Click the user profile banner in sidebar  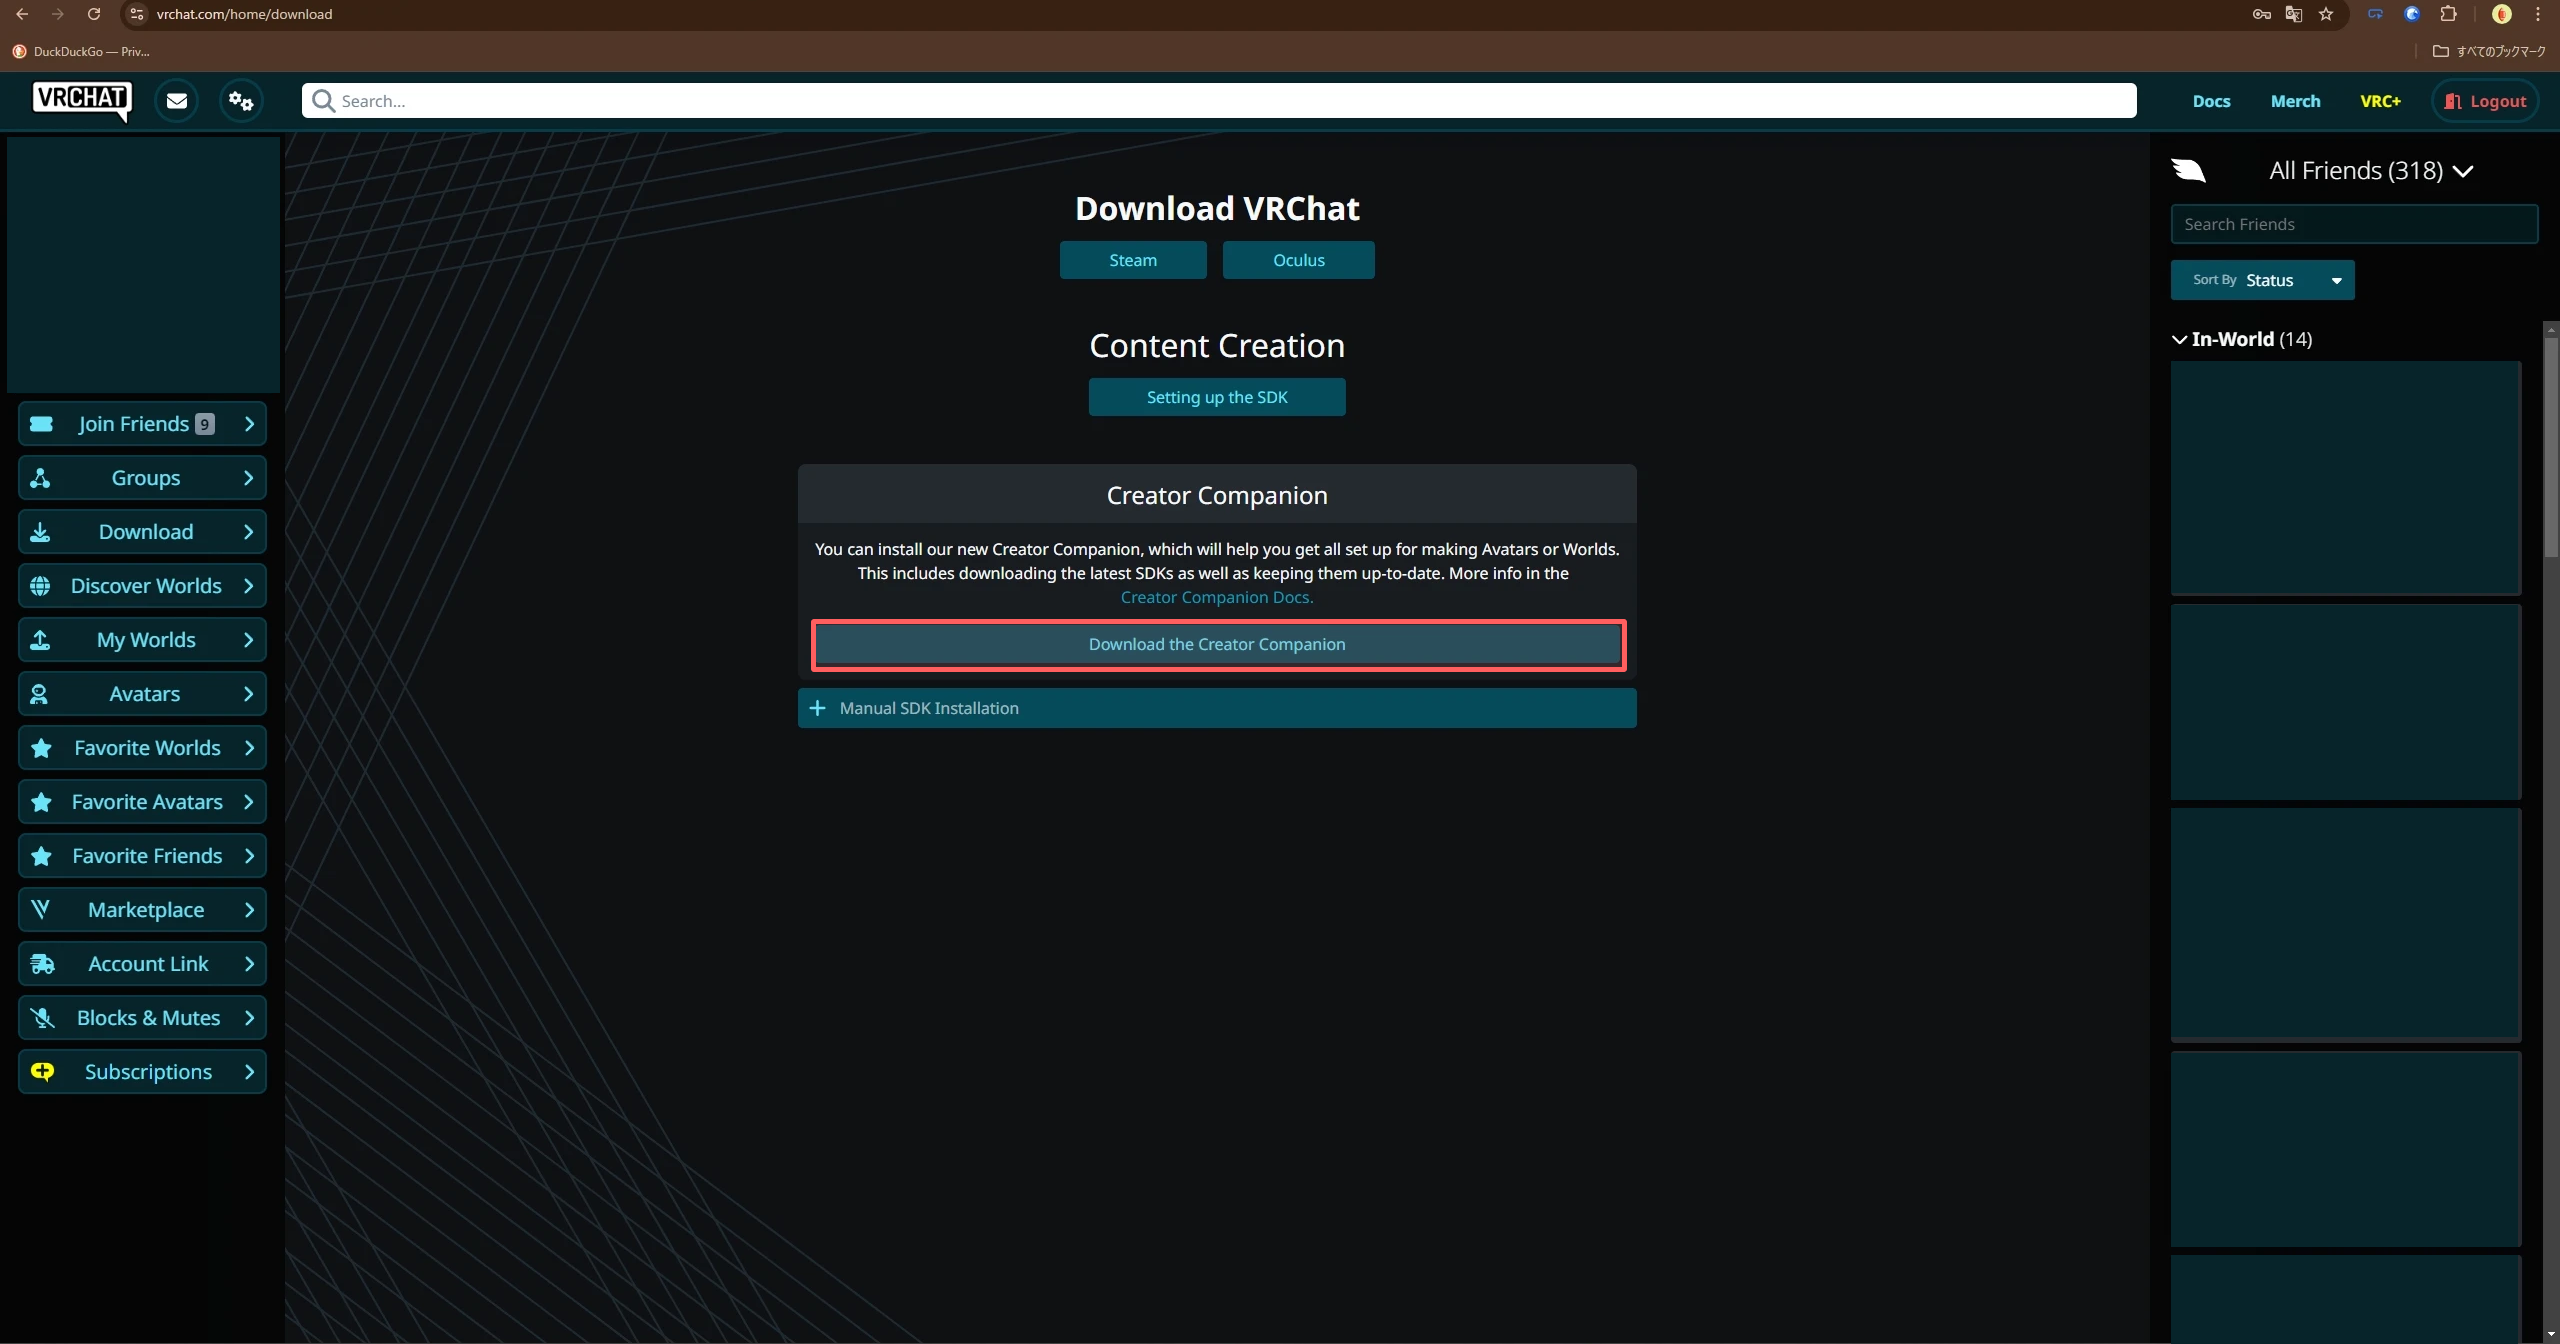143,264
